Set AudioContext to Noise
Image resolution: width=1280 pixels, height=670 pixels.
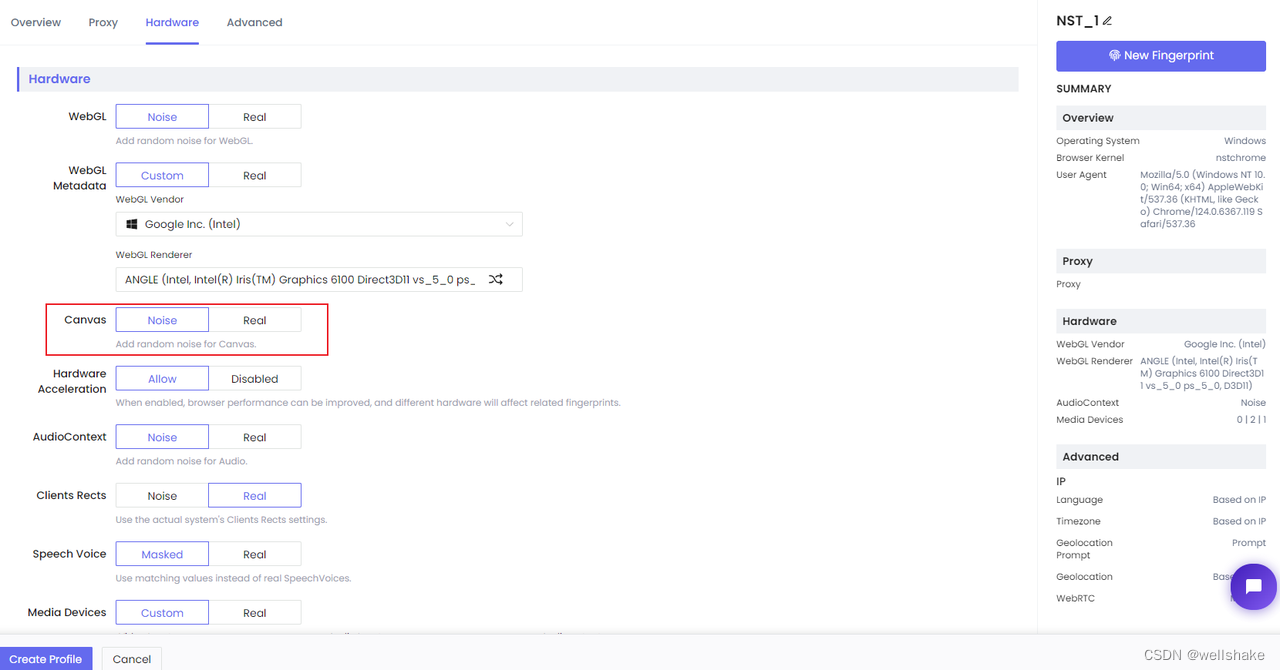[162, 437]
